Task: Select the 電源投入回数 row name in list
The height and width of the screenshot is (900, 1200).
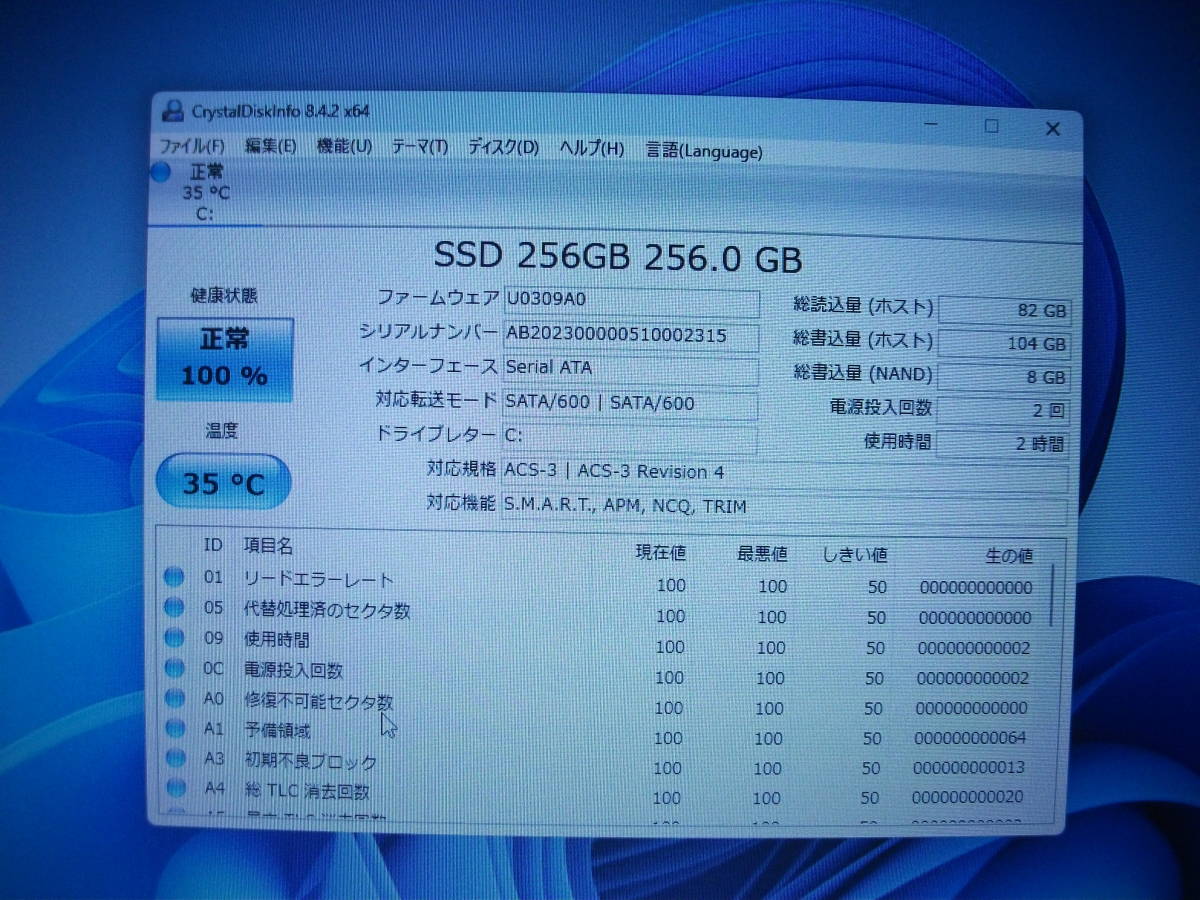Action: coord(294,669)
